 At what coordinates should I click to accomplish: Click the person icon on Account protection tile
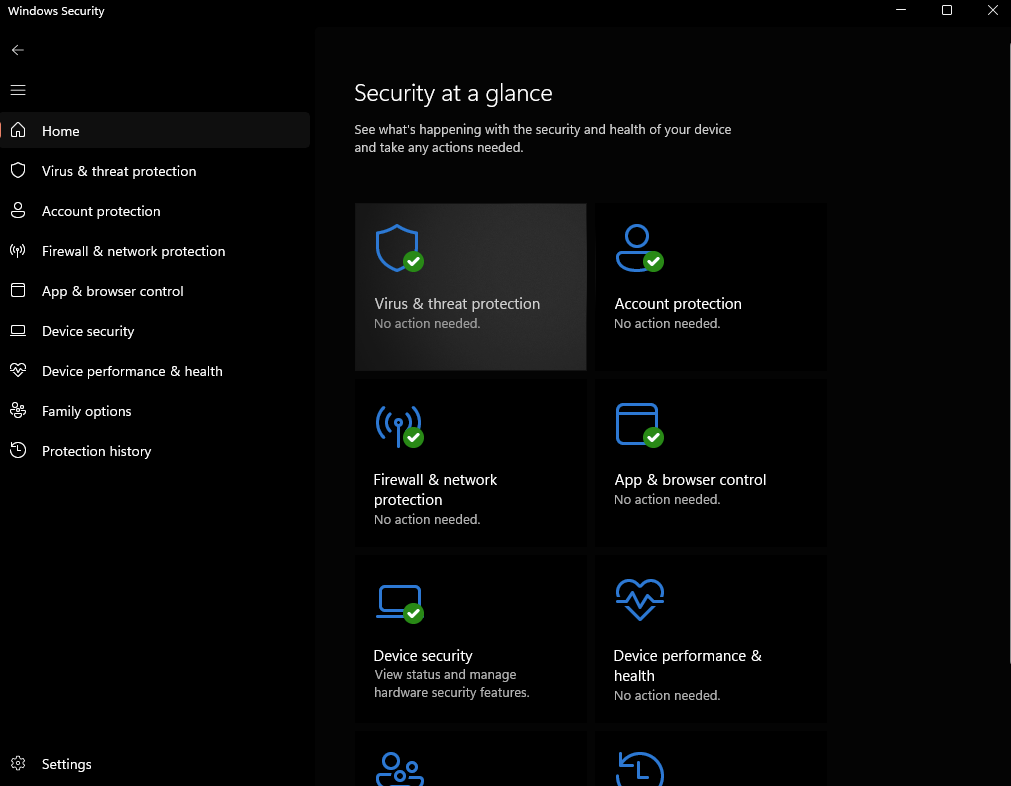635,247
